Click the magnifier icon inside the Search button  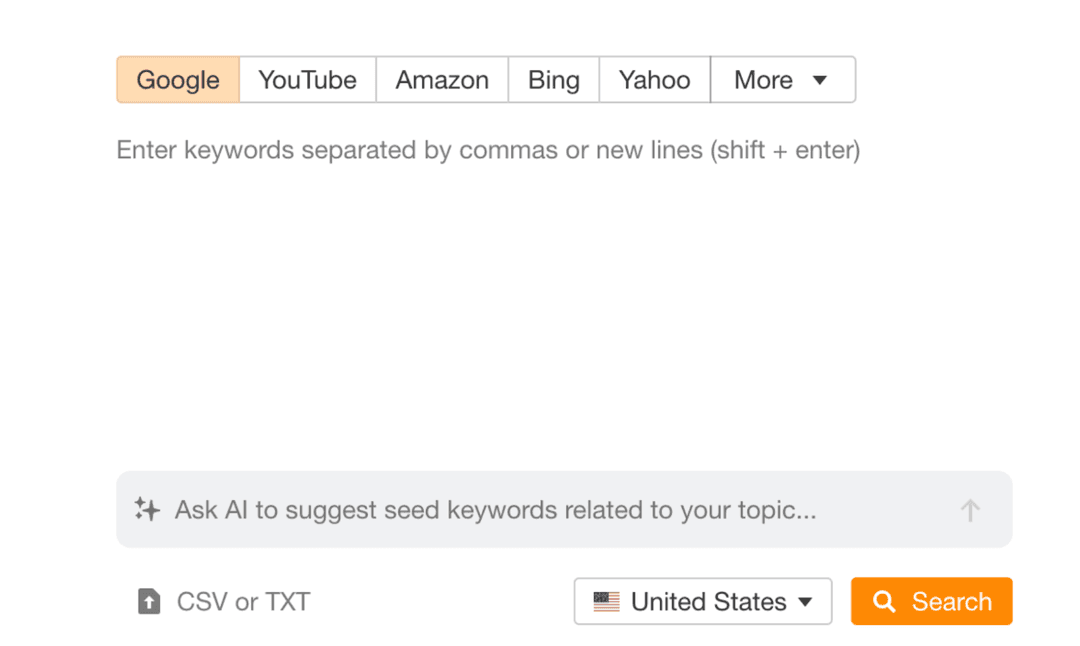pos(884,601)
